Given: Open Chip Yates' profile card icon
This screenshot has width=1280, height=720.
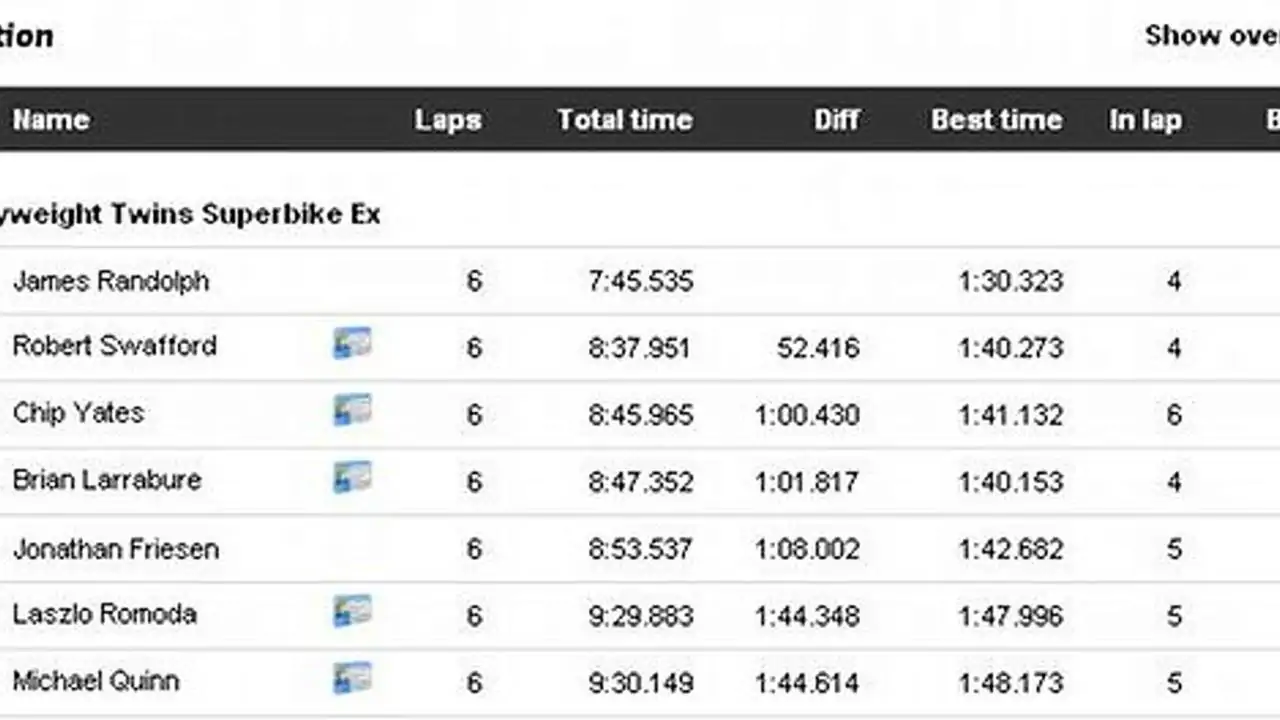Looking at the screenshot, I should tap(352, 410).
